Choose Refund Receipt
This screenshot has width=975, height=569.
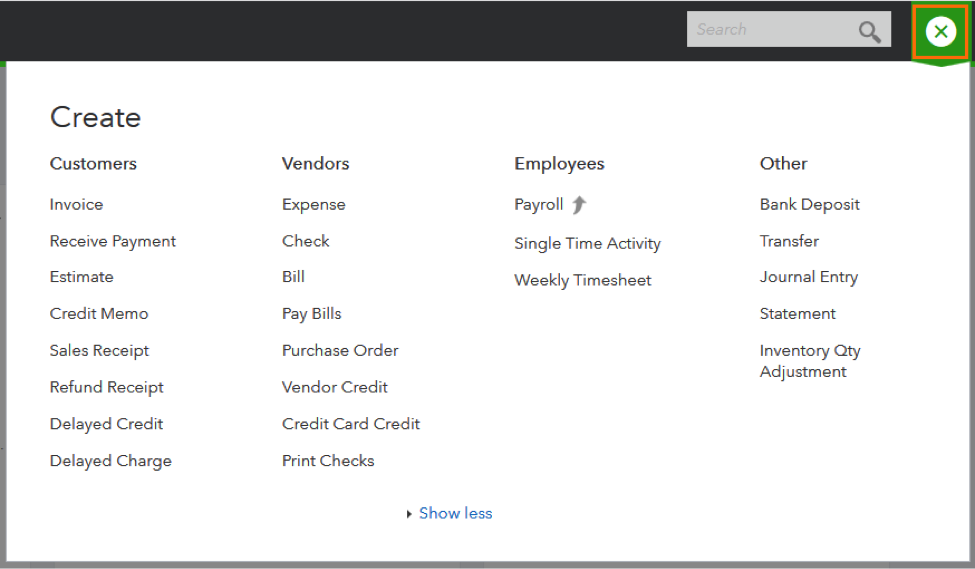[x=106, y=387]
